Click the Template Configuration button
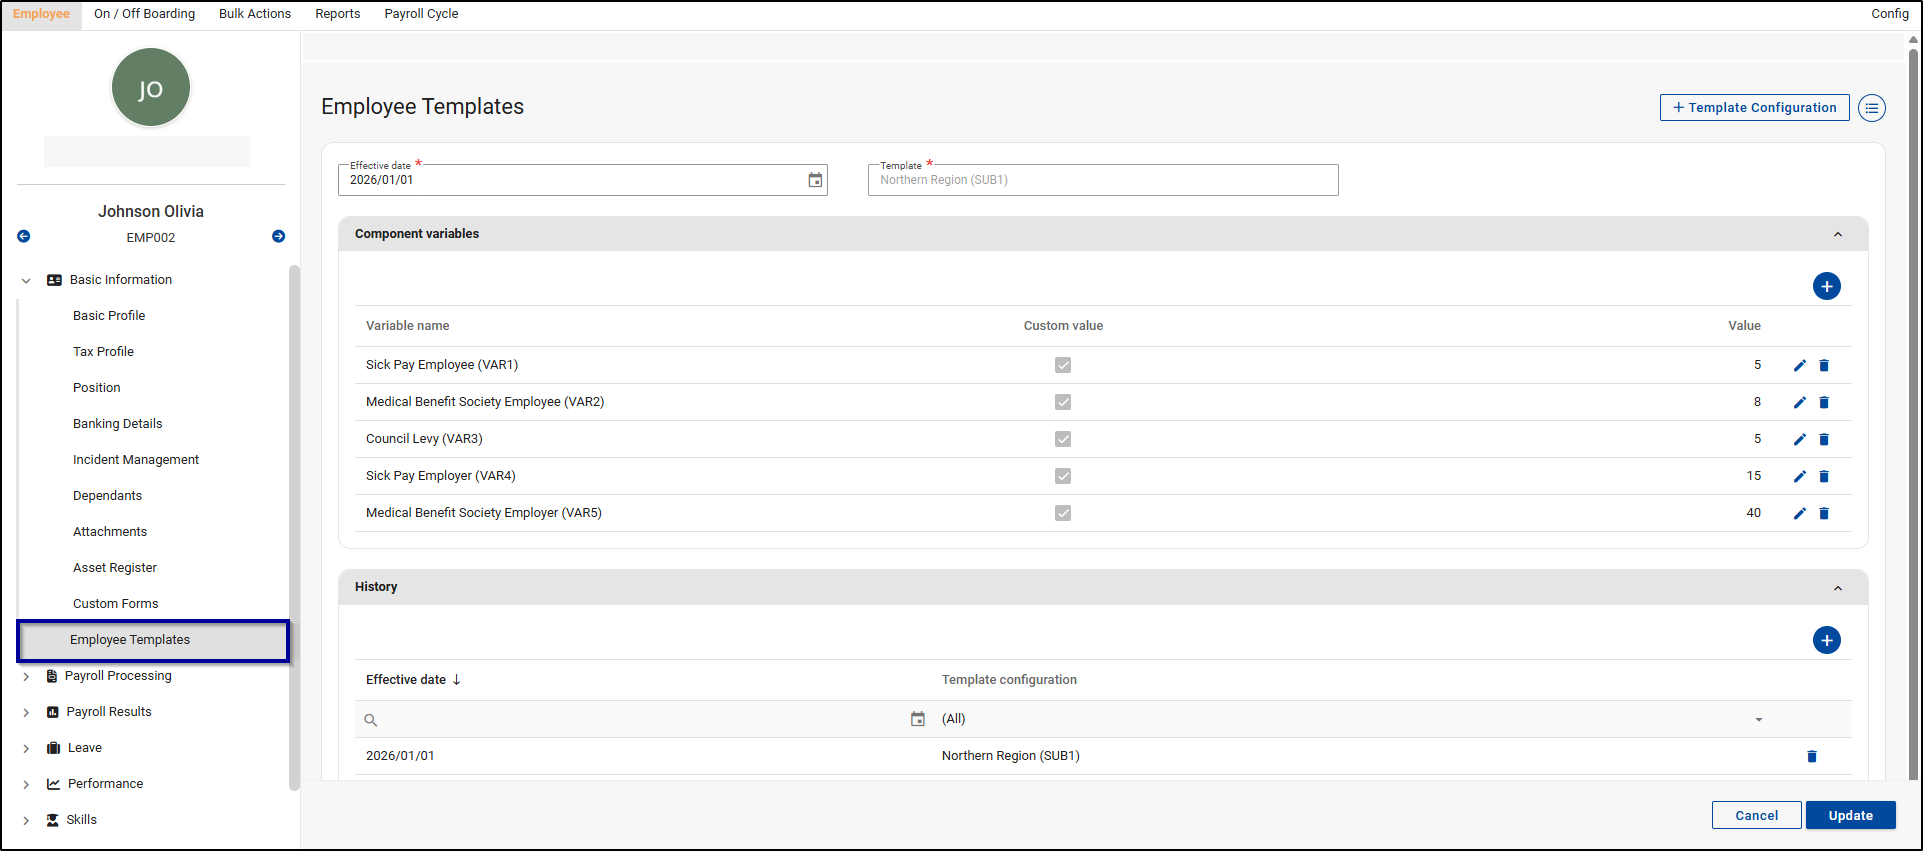 [x=1754, y=108]
